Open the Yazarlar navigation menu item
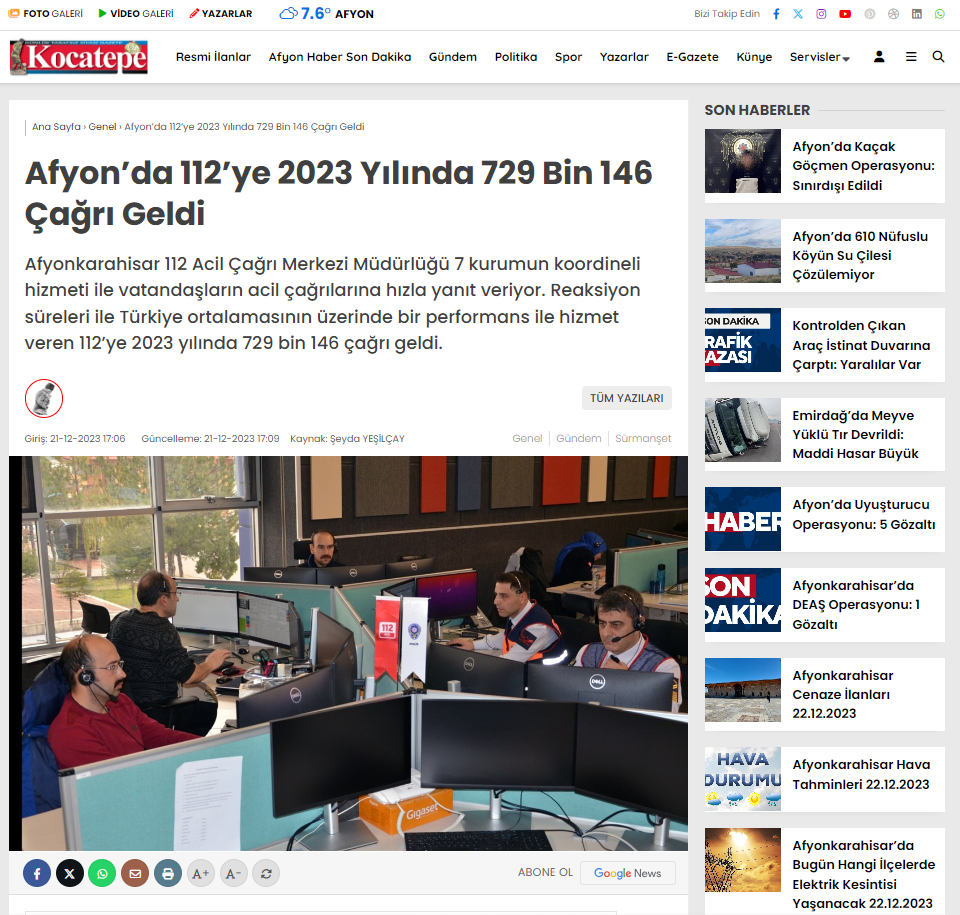 624,57
